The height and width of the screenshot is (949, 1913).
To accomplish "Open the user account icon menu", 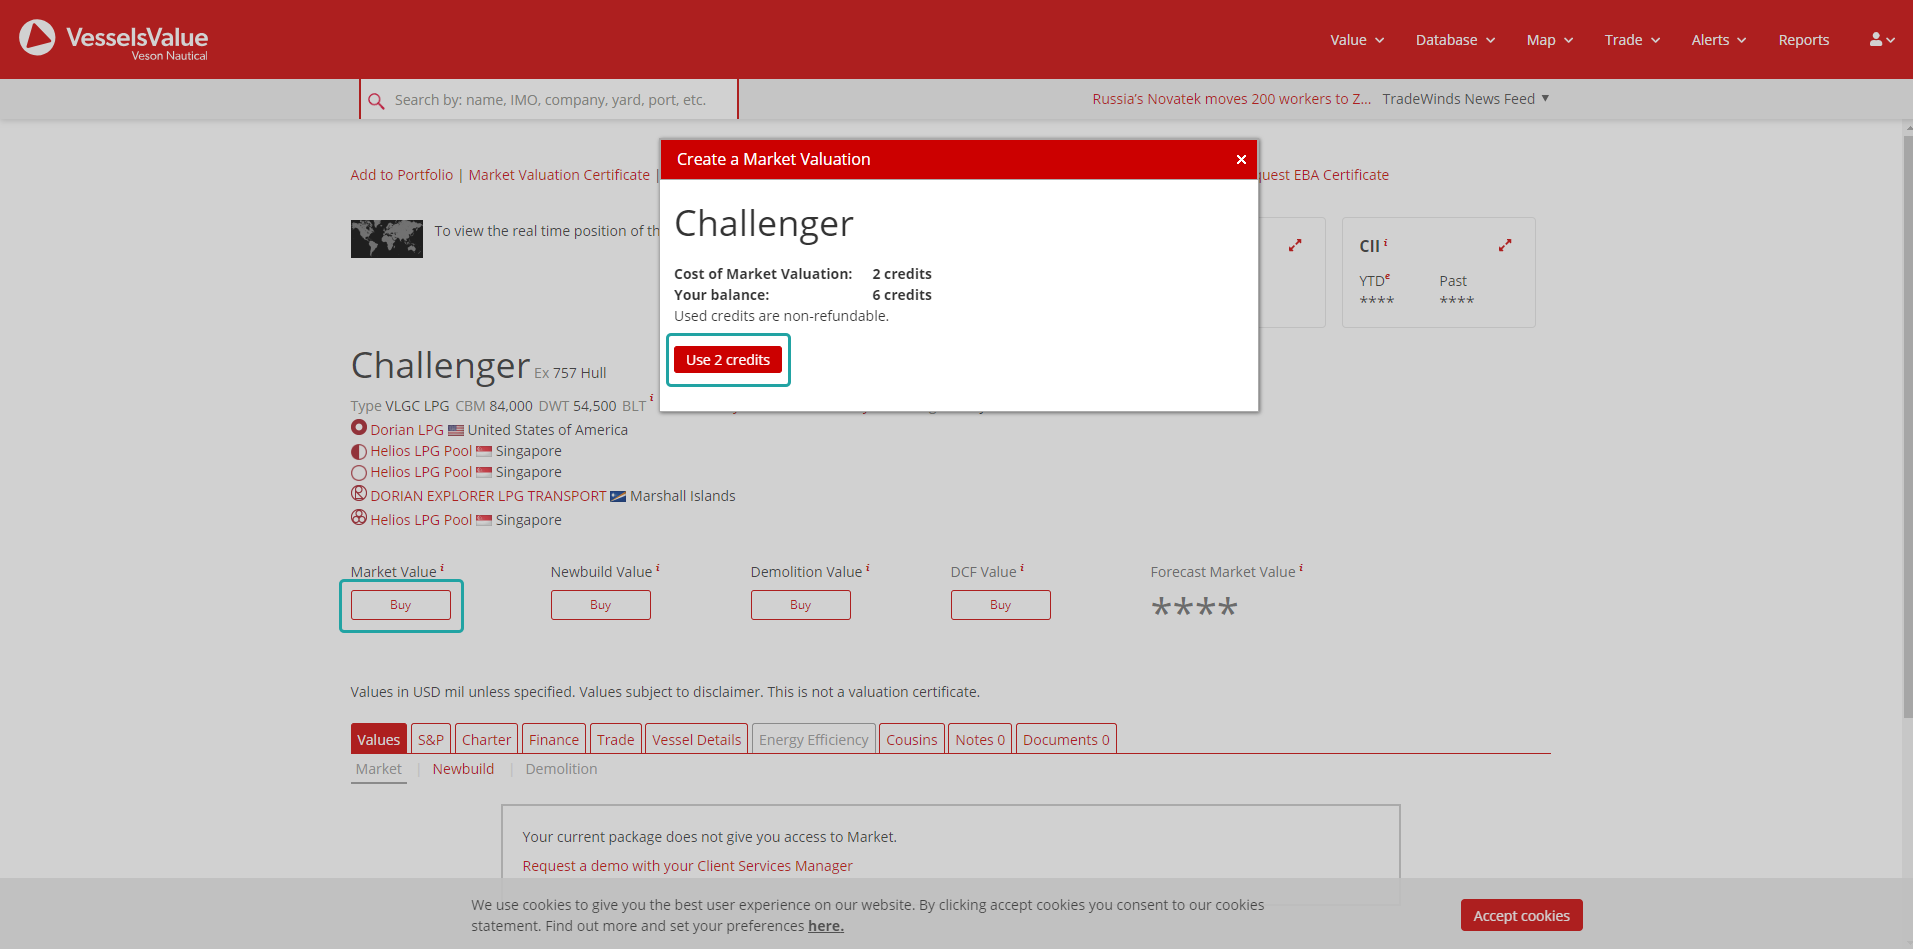I will point(1881,40).
